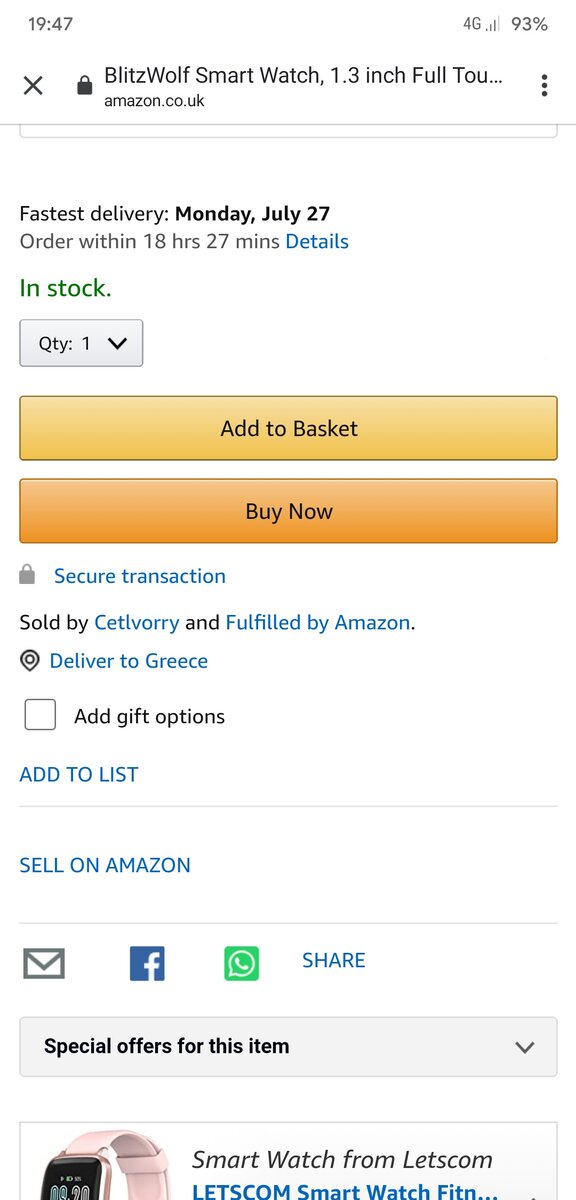Select Deliver to Greece link
576x1200 pixels.
129,661
